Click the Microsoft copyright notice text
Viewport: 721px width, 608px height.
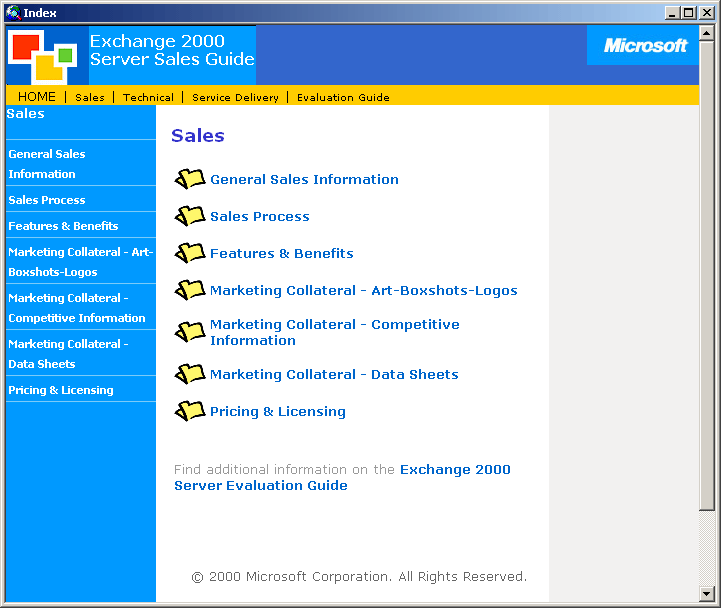[359, 577]
